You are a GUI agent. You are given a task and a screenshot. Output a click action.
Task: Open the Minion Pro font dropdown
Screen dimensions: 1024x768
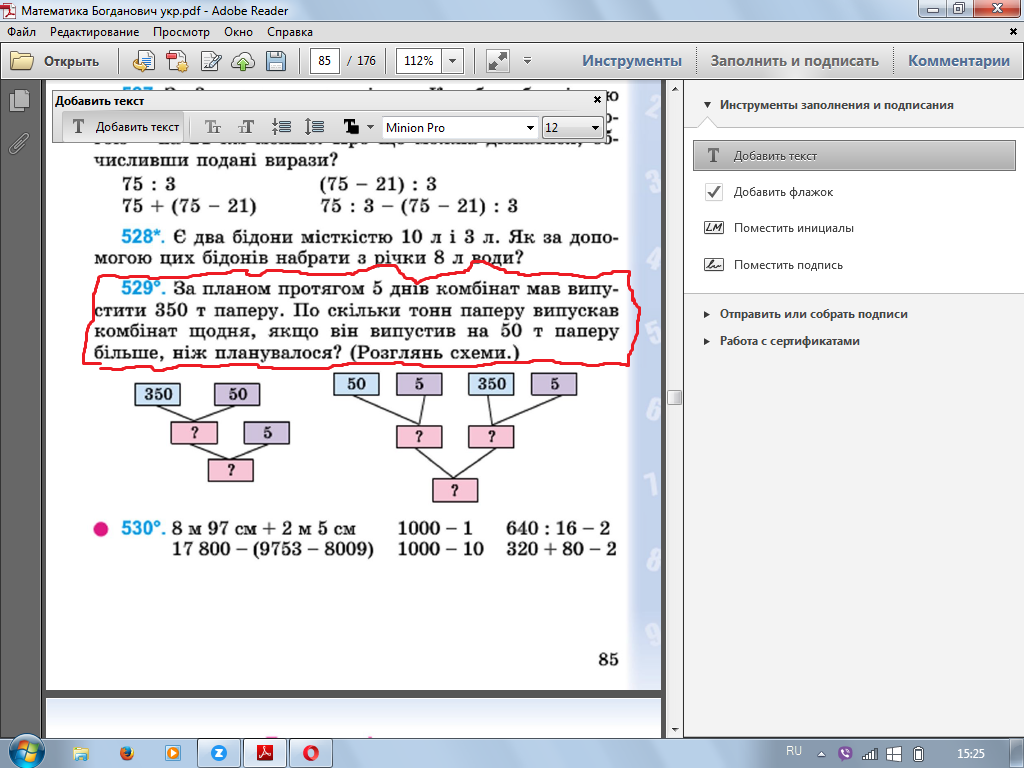coord(530,128)
